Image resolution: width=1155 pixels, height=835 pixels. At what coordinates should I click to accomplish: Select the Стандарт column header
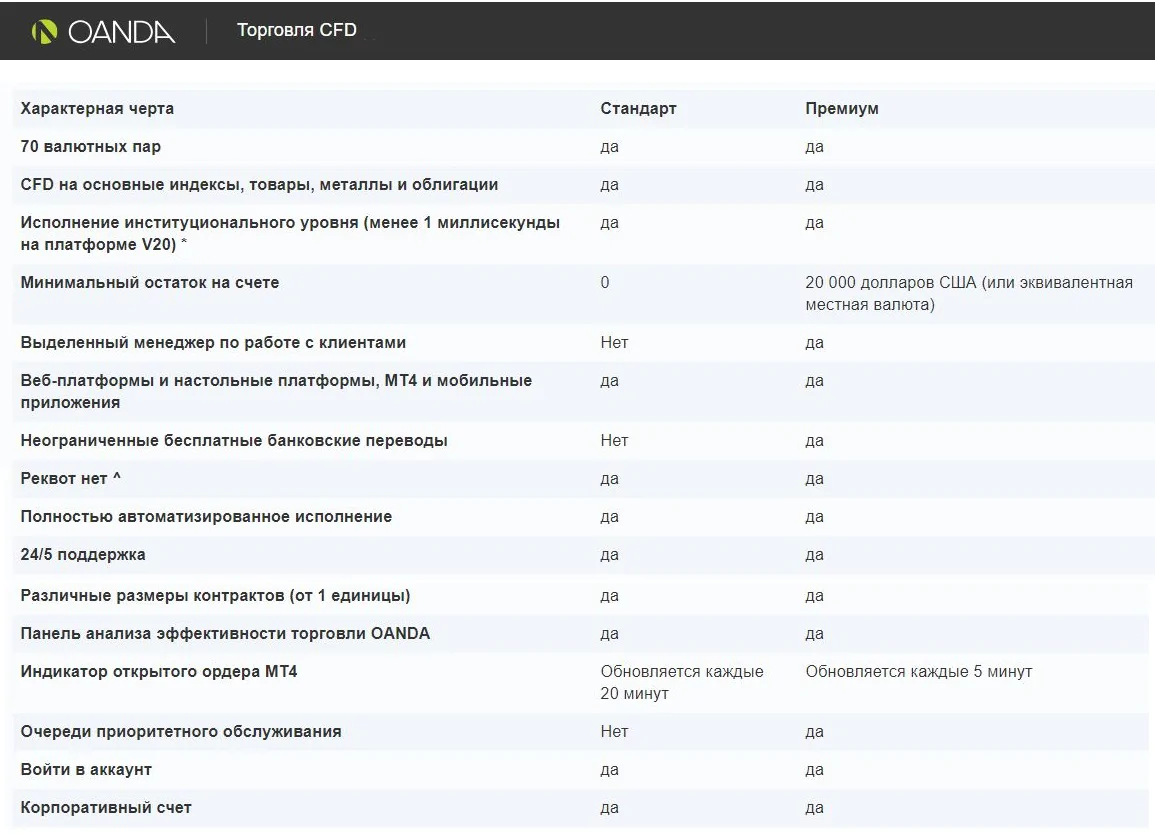pyautogui.click(x=638, y=108)
